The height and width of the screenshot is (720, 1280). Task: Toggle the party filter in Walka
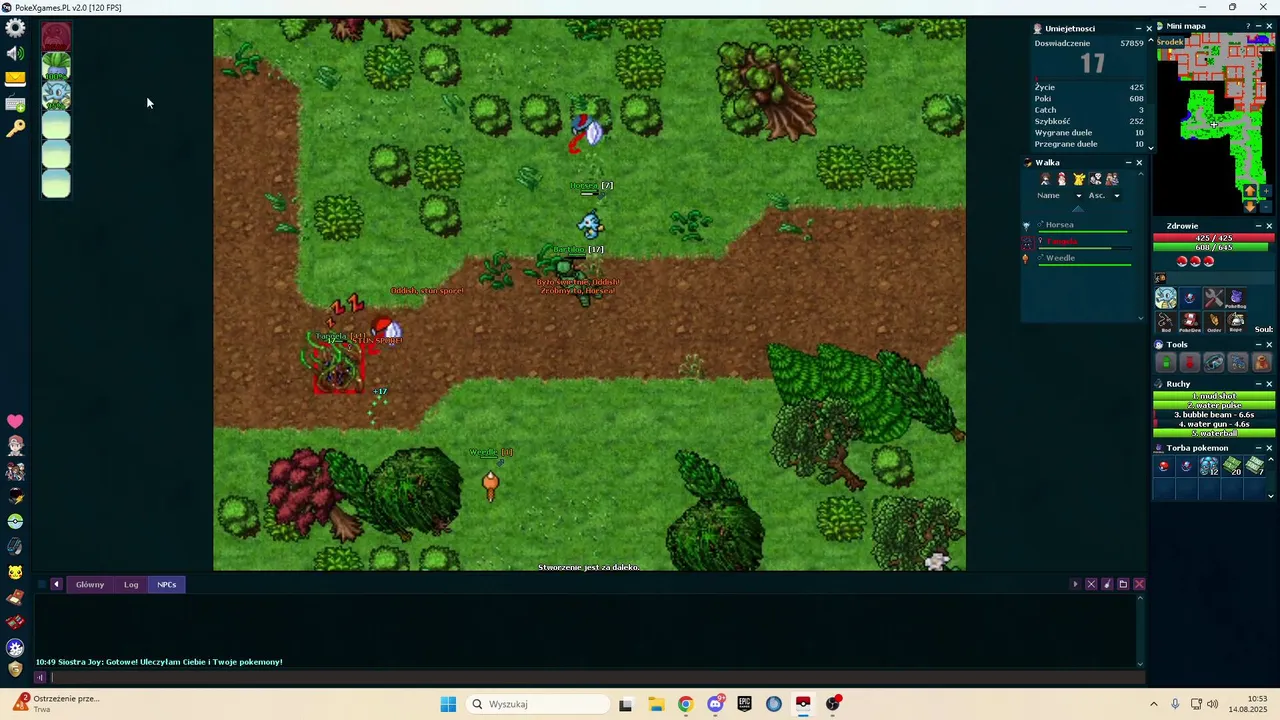[1112, 179]
